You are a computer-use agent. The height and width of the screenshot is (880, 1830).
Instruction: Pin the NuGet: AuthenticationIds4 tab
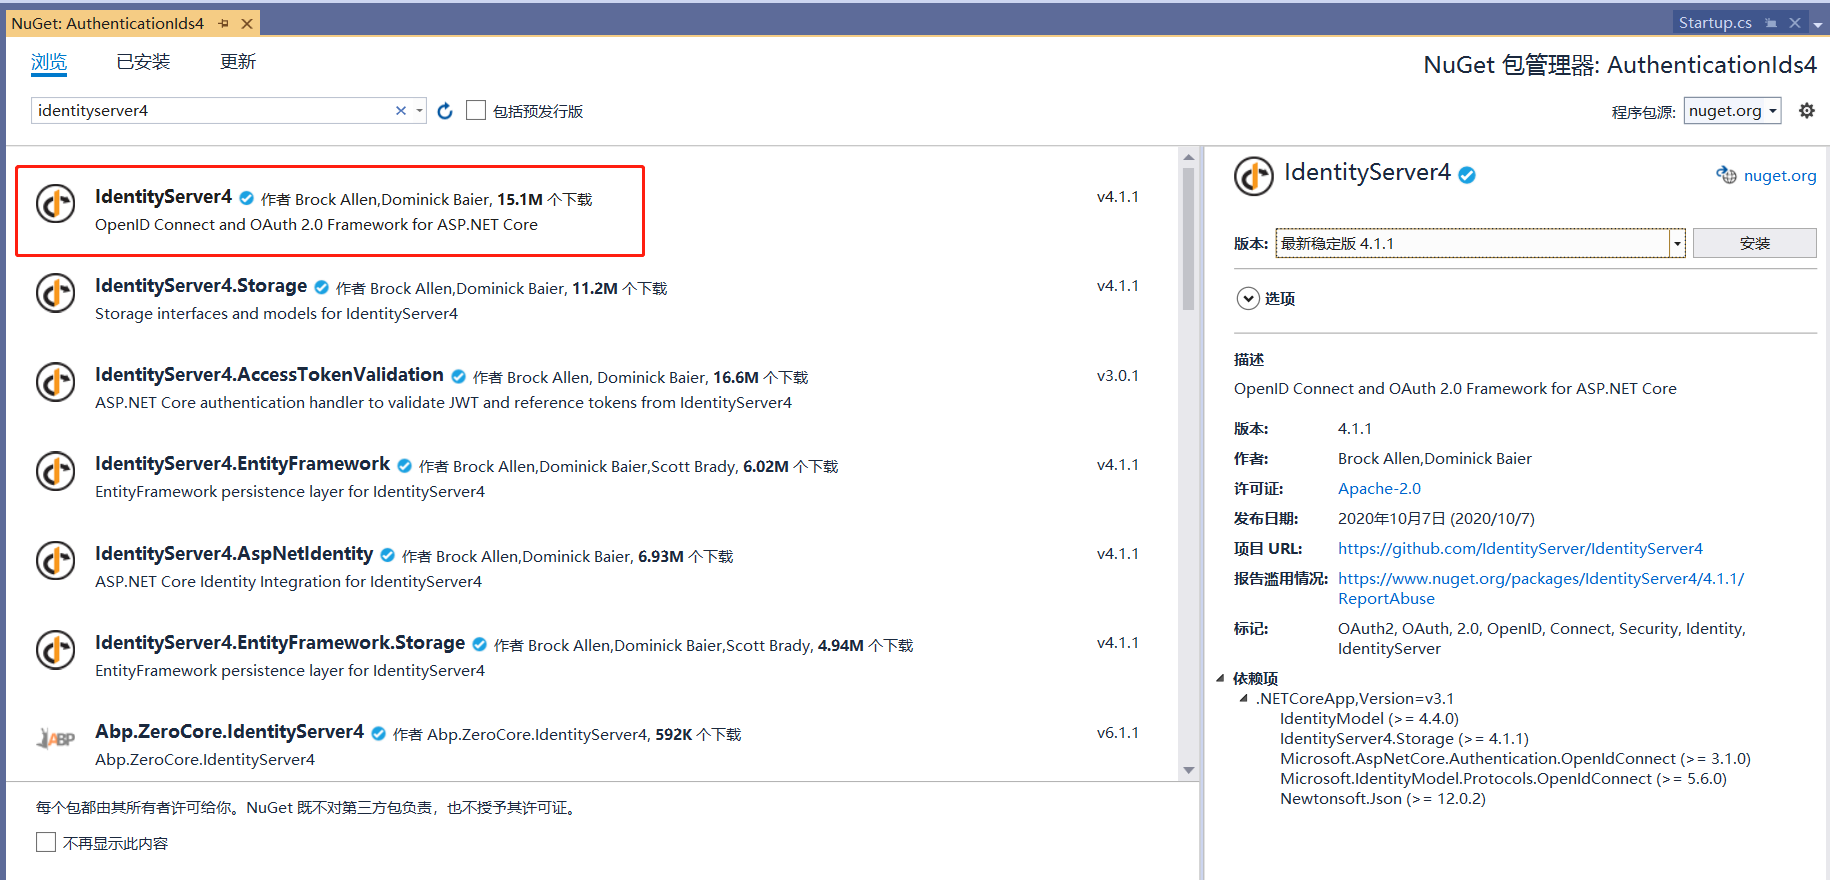(224, 23)
